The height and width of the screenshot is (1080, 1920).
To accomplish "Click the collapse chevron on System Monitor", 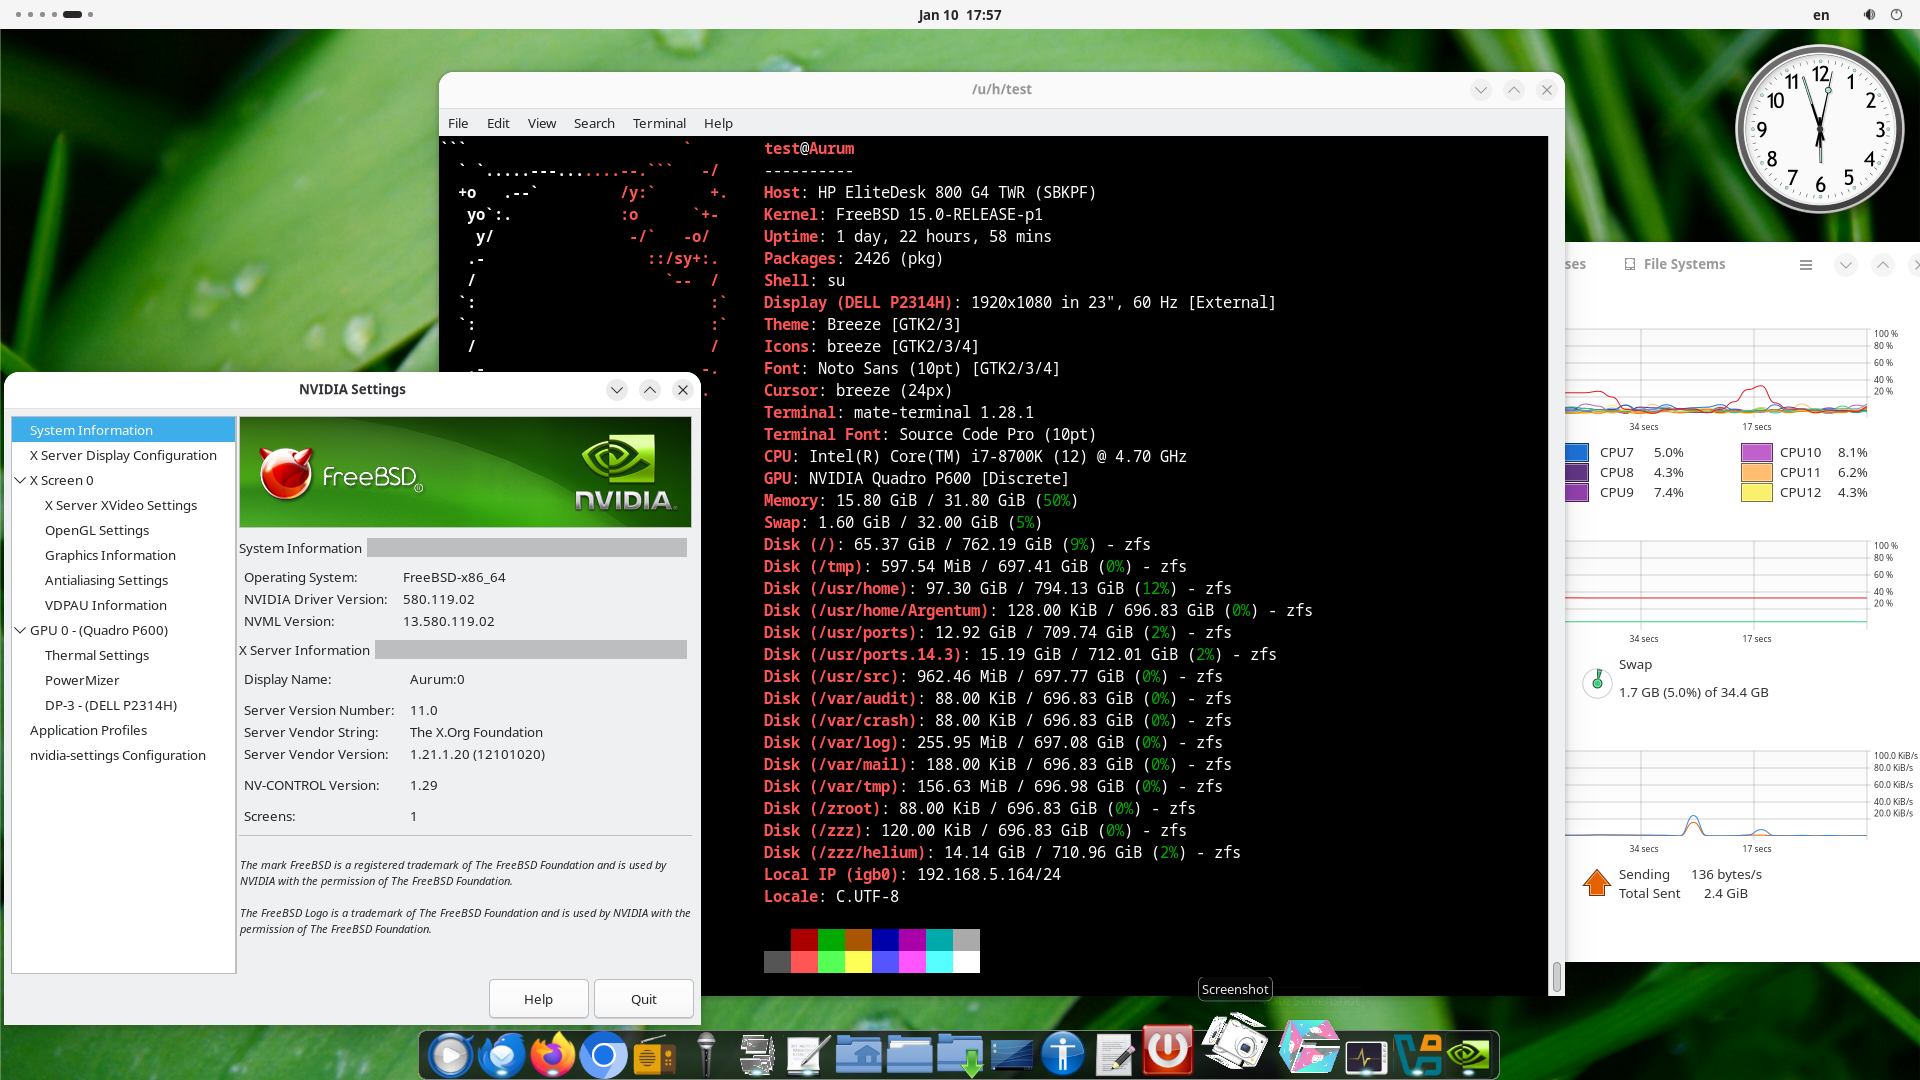I will [x=1845, y=265].
